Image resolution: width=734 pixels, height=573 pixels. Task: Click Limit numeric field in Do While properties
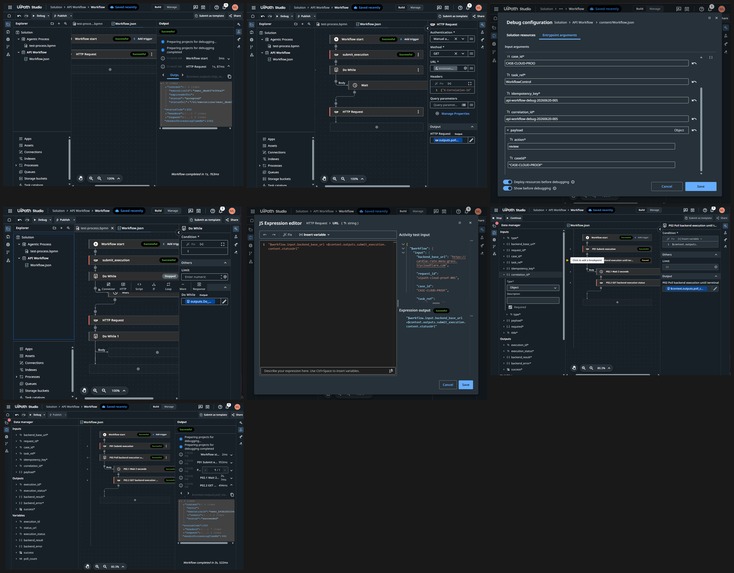coord(201,277)
